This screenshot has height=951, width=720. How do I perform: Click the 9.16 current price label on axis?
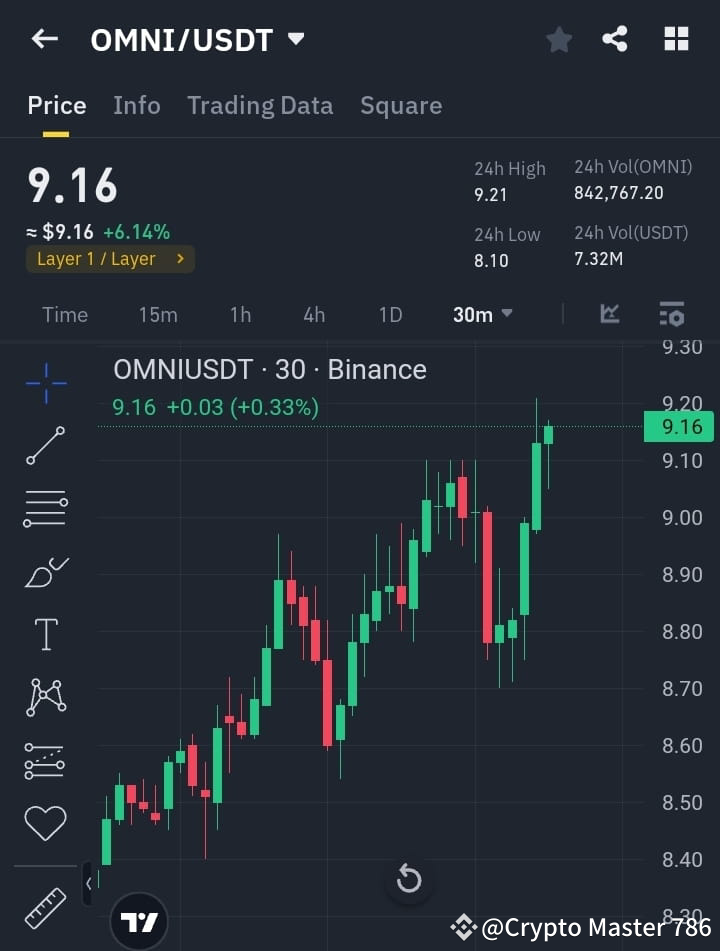coord(679,426)
